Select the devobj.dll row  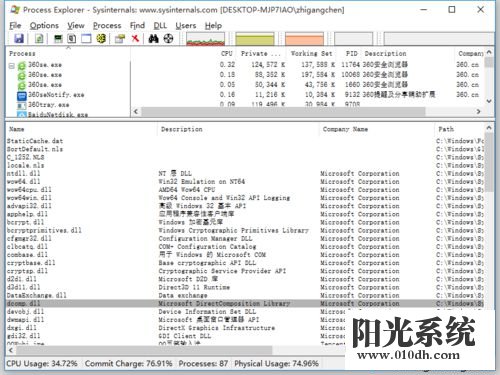[x=176, y=312]
